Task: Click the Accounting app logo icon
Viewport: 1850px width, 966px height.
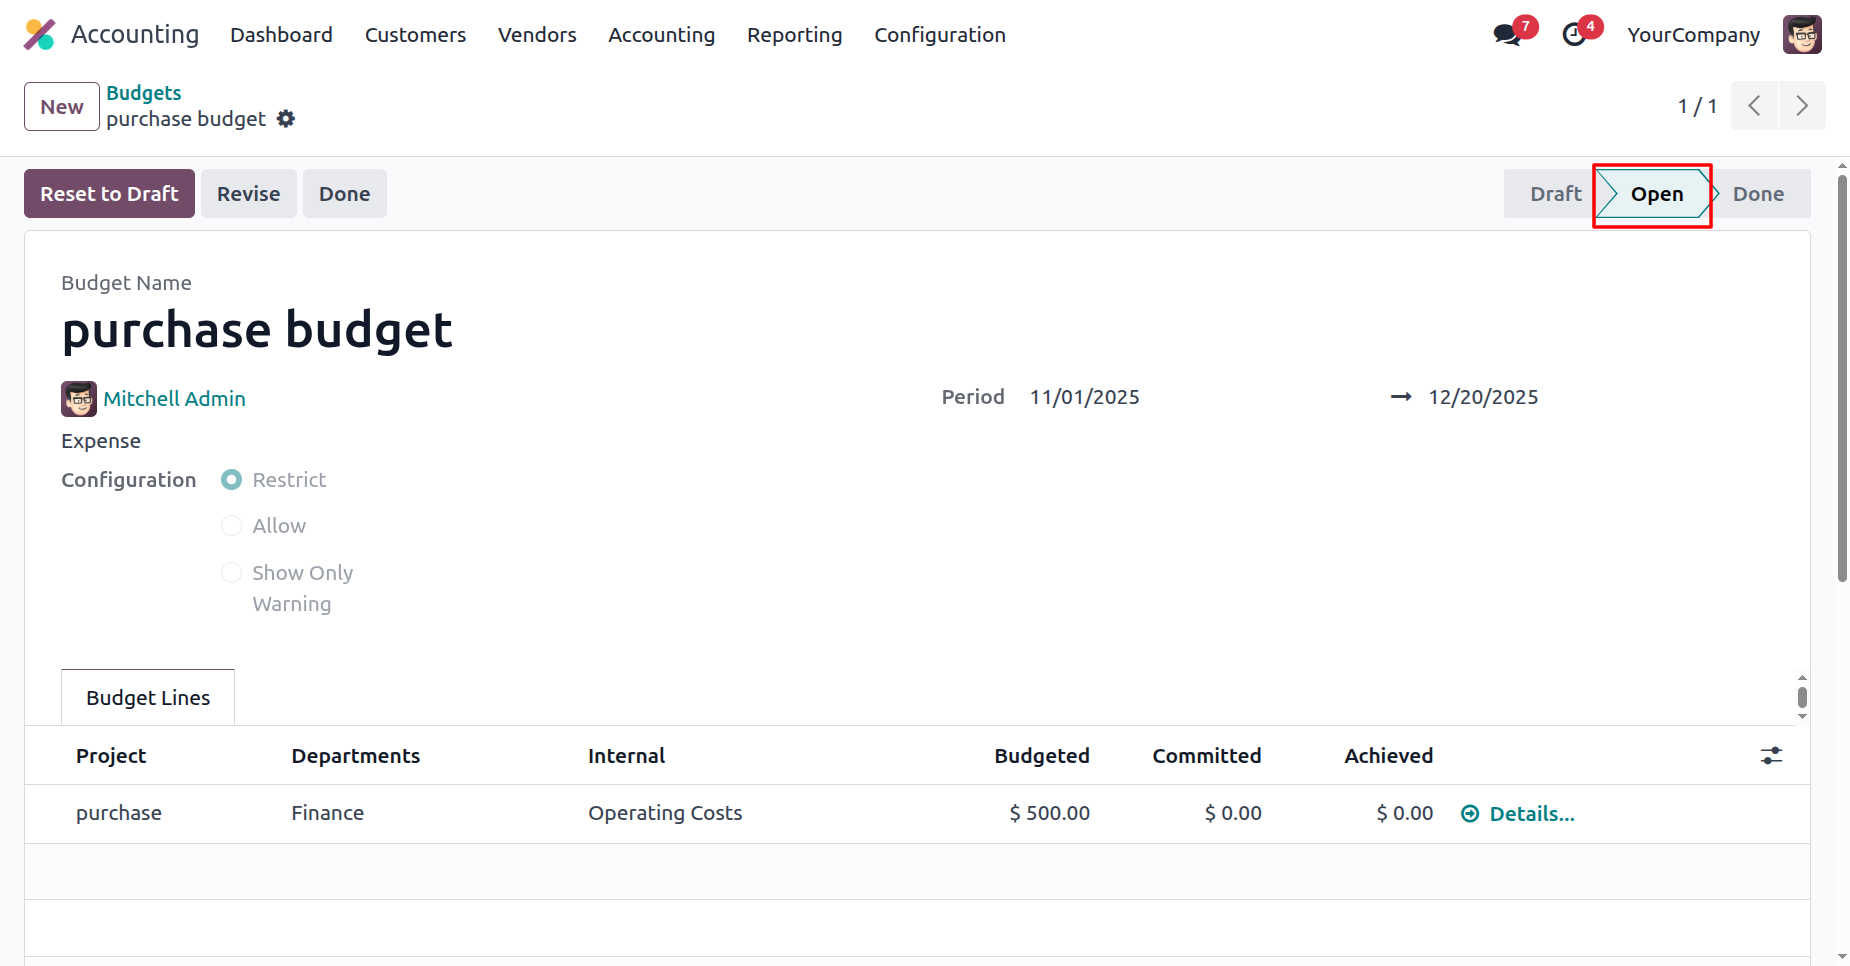Action: click(x=39, y=35)
